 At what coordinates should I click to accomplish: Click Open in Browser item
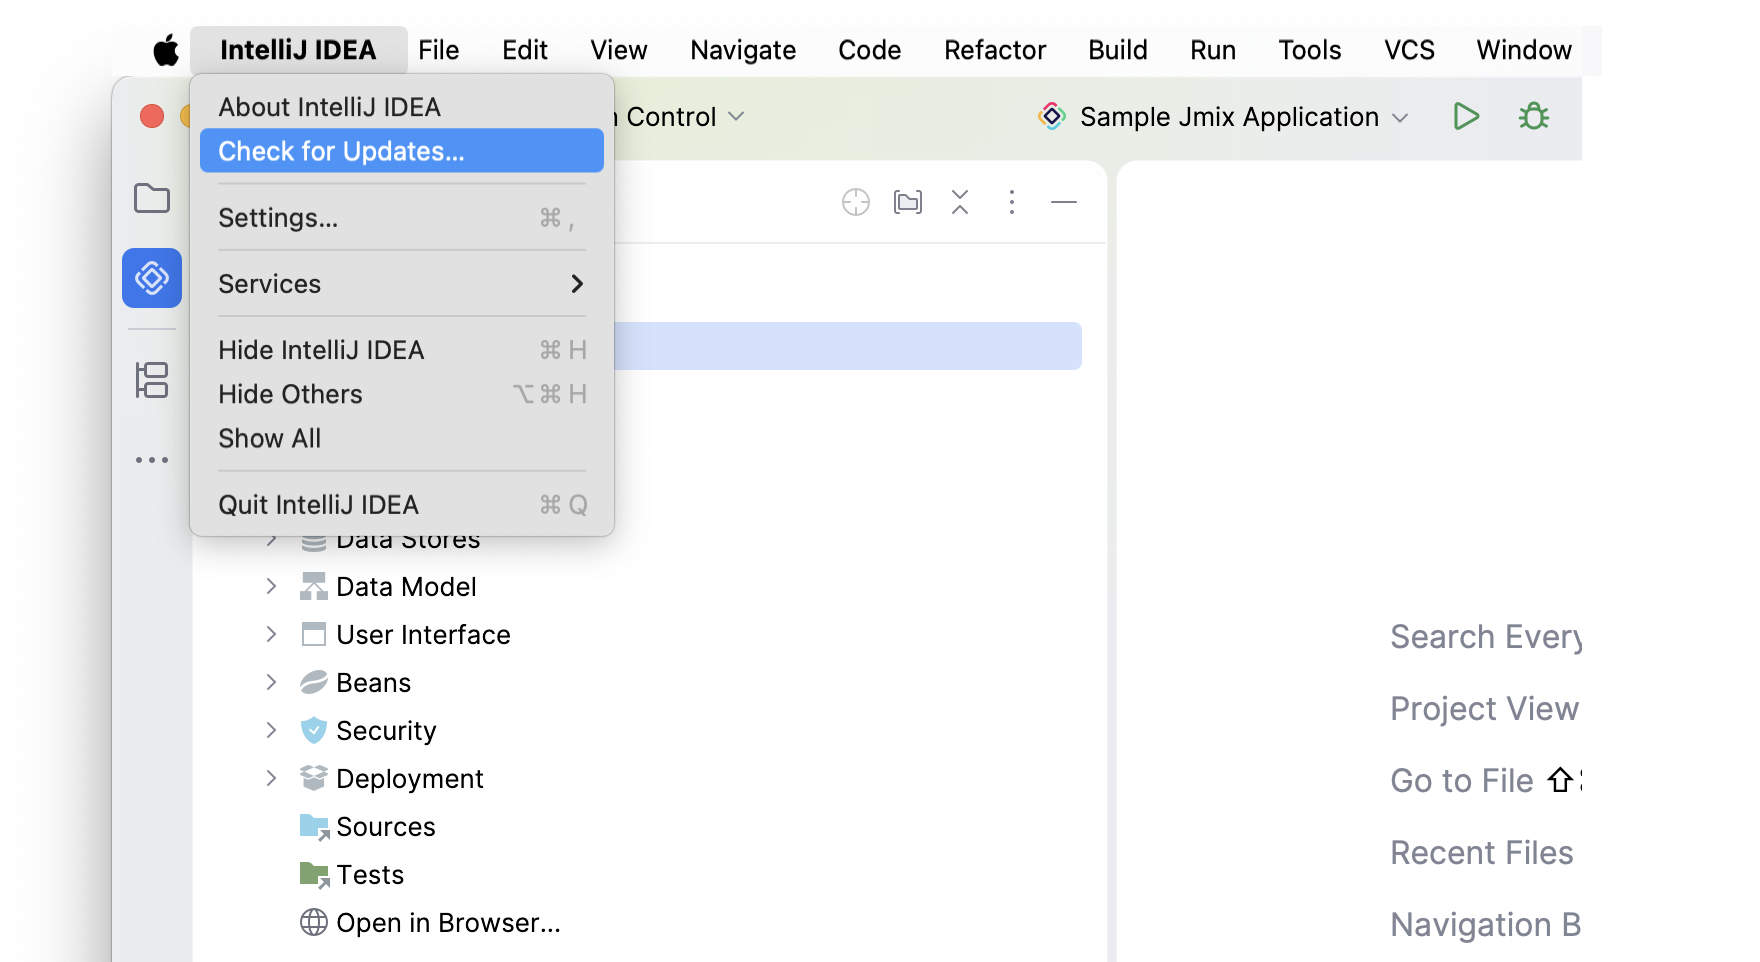pos(447,923)
